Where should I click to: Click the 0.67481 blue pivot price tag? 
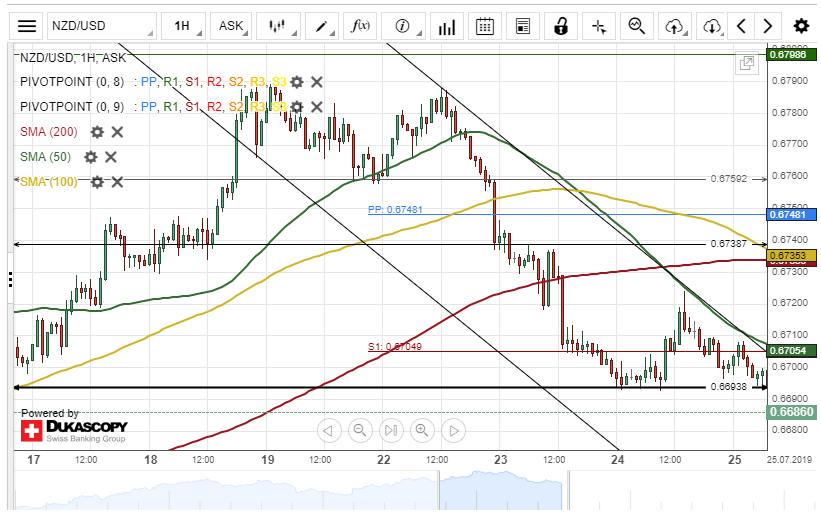pyautogui.click(x=791, y=214)
